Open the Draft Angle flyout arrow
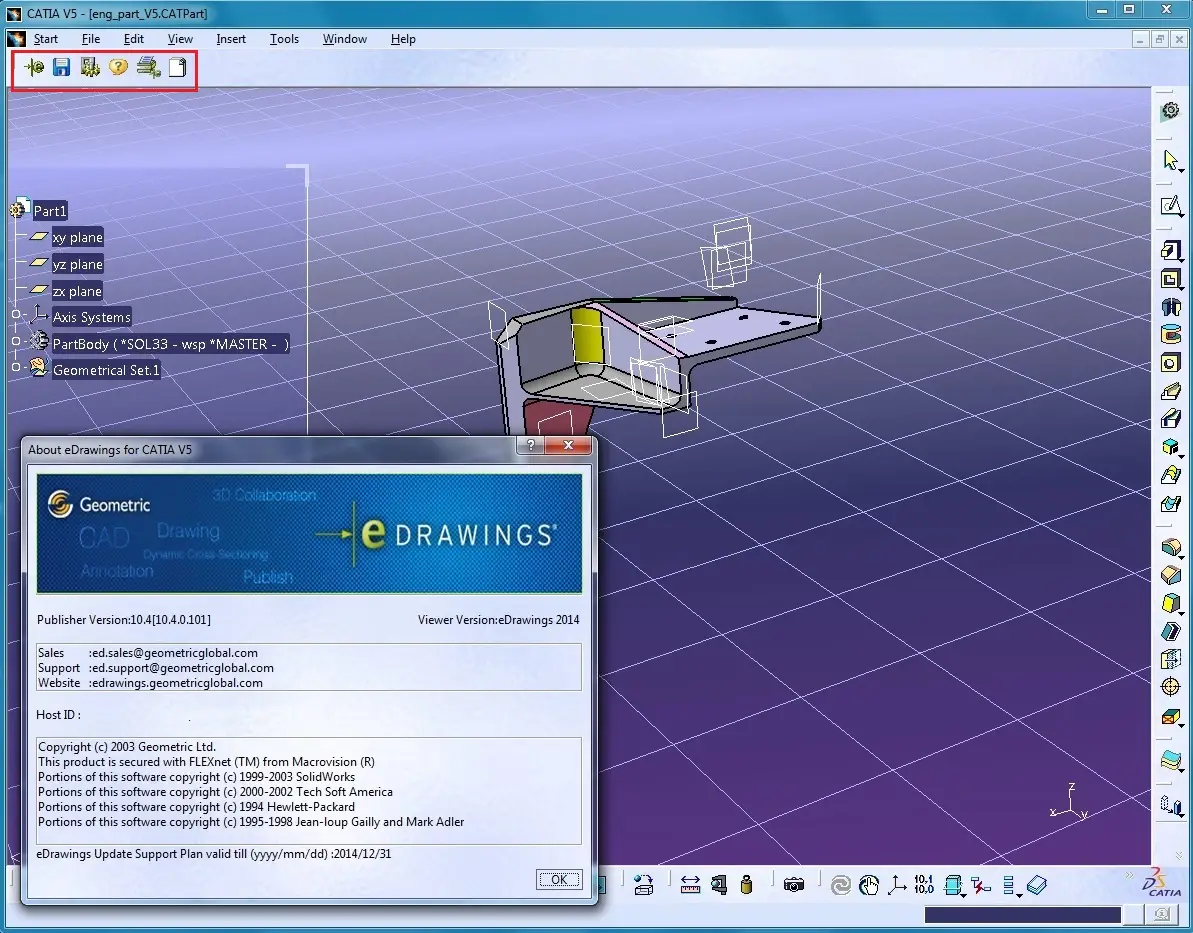This screenshot has width=1193, height=933. [1181, 613]
